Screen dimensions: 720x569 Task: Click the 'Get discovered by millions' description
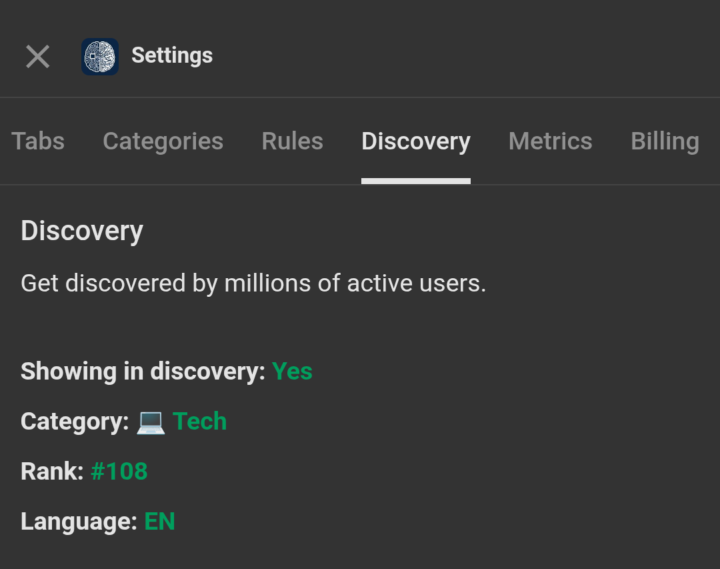point(253,283)
